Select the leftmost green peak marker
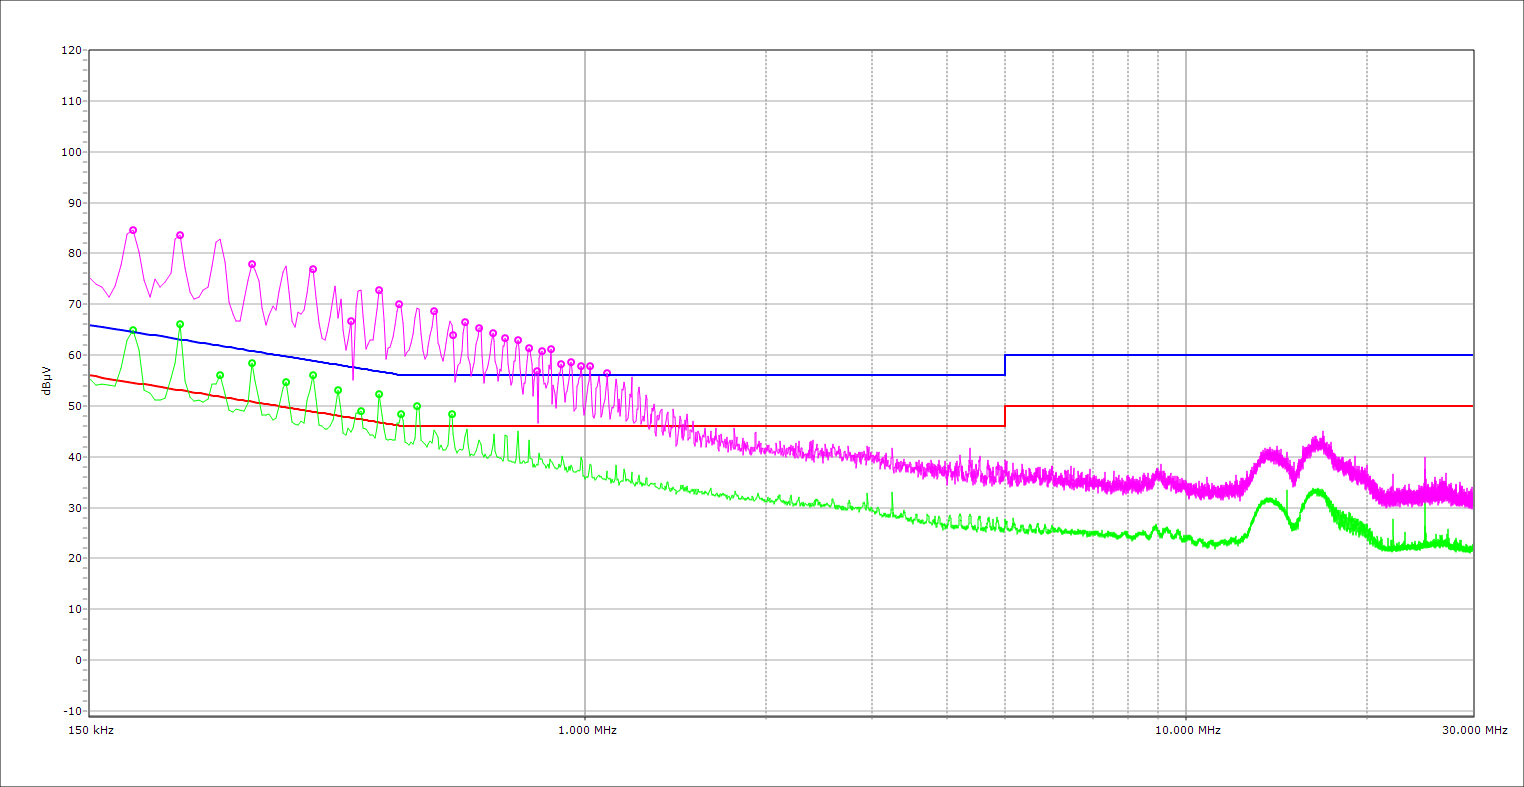 coord(133,330)
